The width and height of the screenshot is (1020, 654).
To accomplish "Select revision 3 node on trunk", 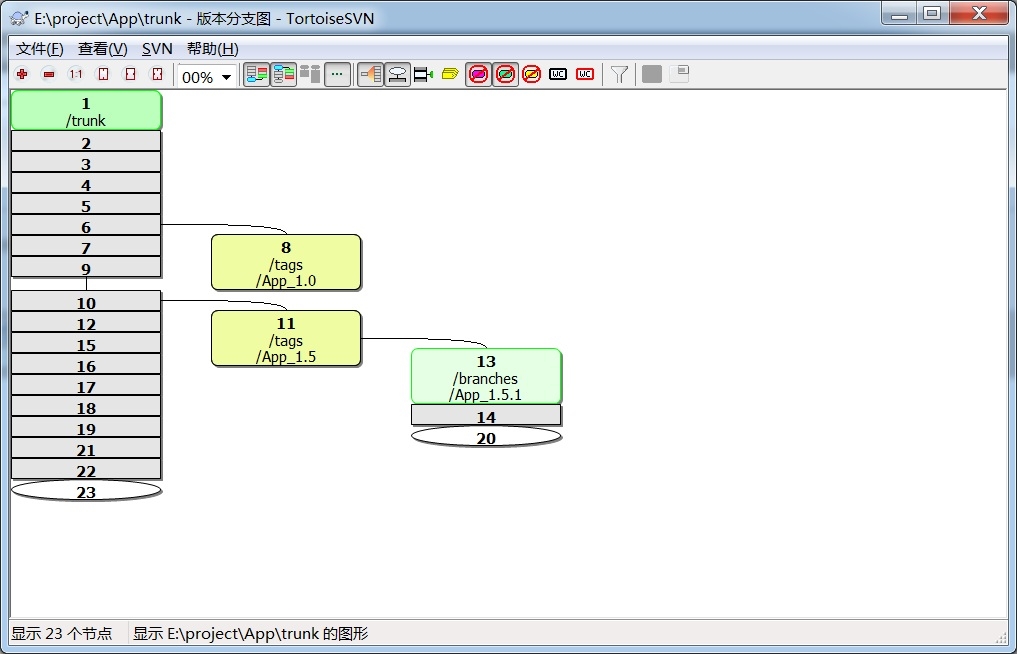I will (86, 163).
